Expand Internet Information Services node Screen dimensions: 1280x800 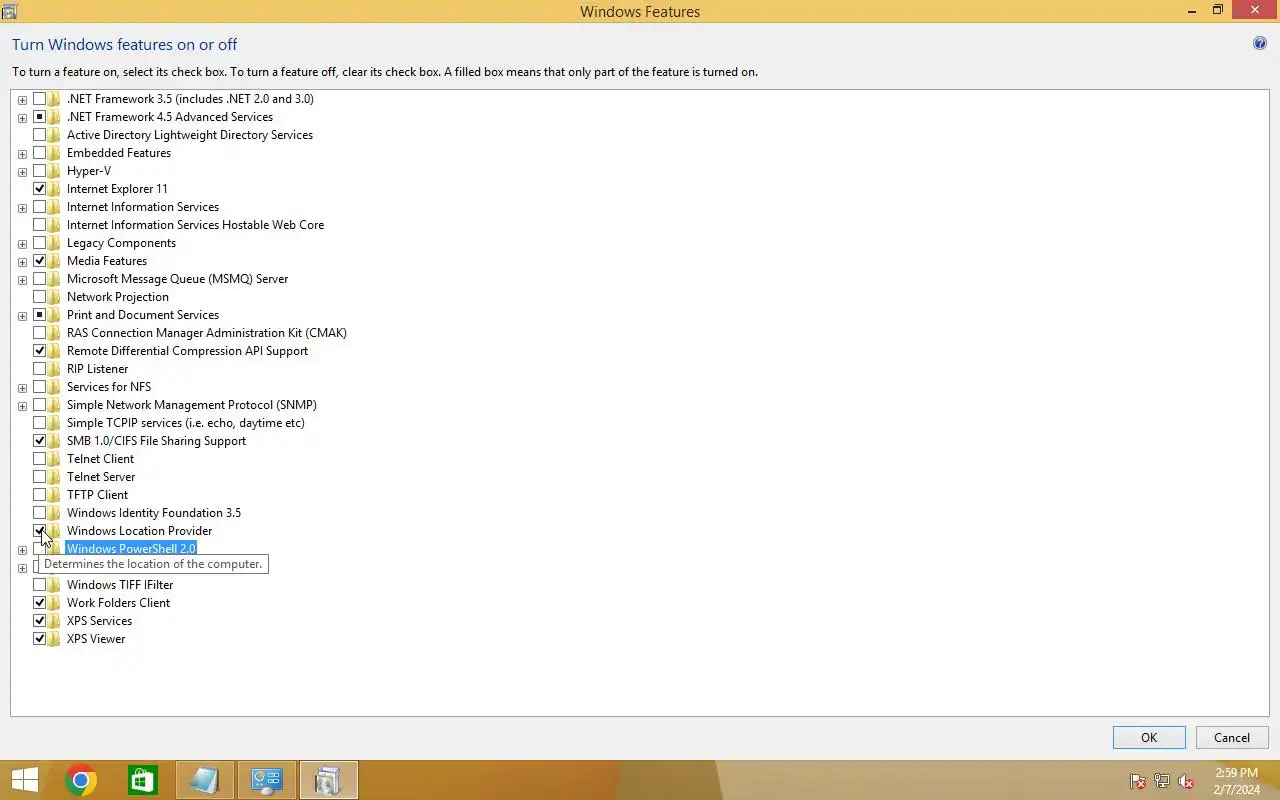click(22, 208)
